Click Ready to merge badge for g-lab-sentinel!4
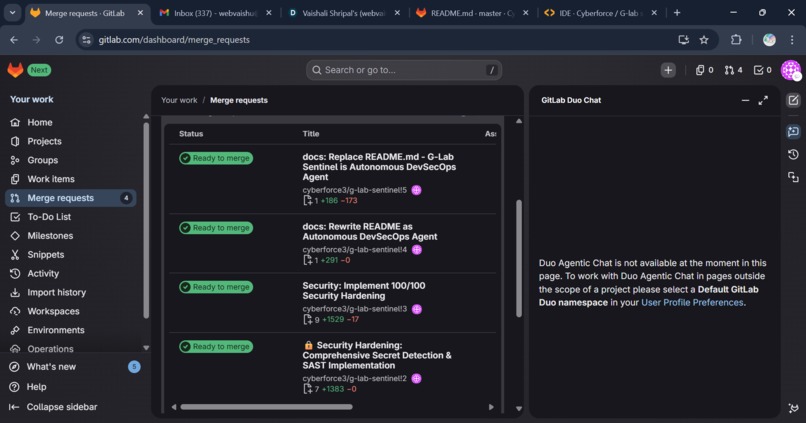The width and height of the screenshot is (806, 423). (216, 228)
